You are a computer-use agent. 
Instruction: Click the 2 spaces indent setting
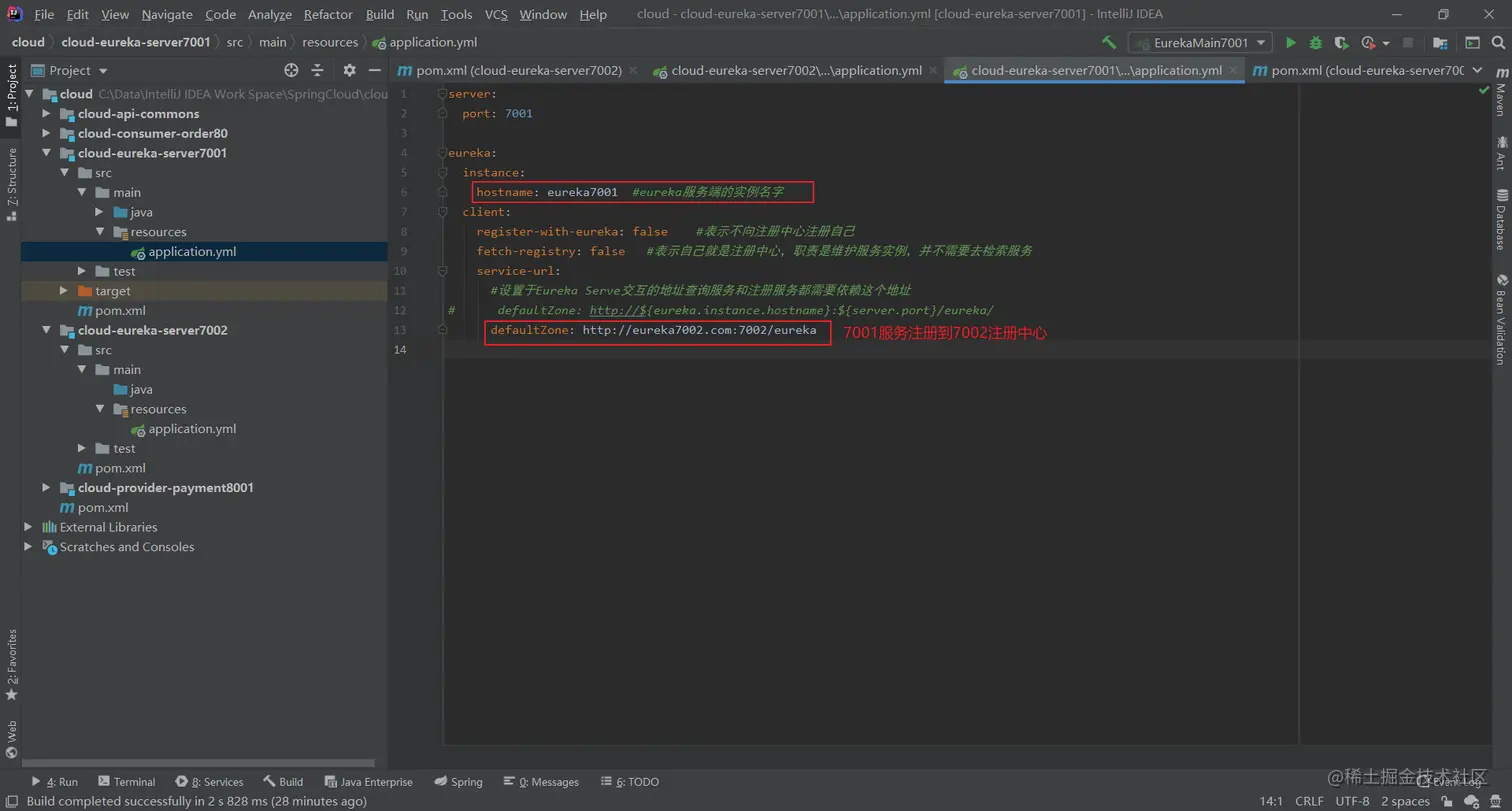tap(1405, 801)
